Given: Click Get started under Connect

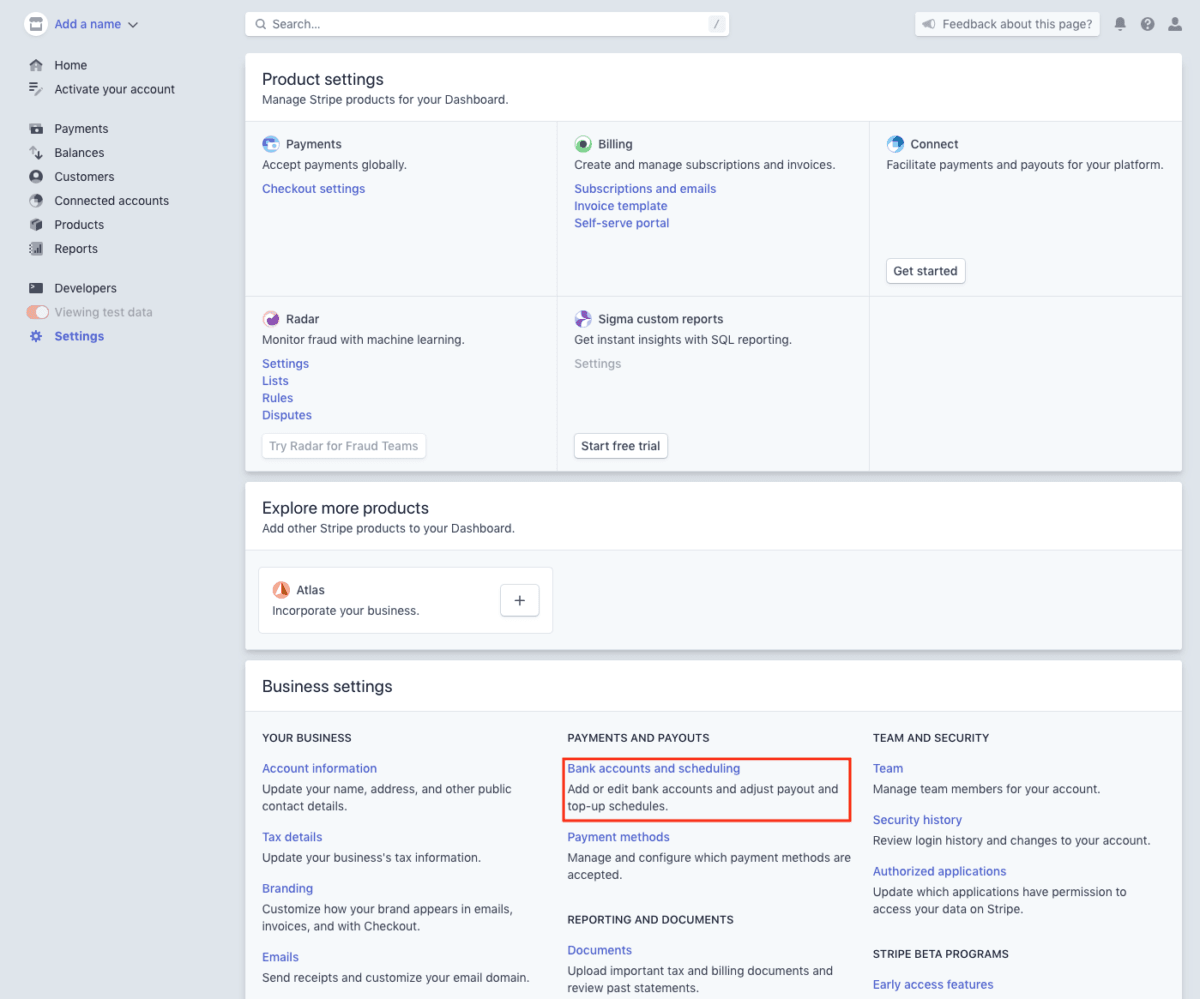Looking at the screenshot, I should click(925, 271).
